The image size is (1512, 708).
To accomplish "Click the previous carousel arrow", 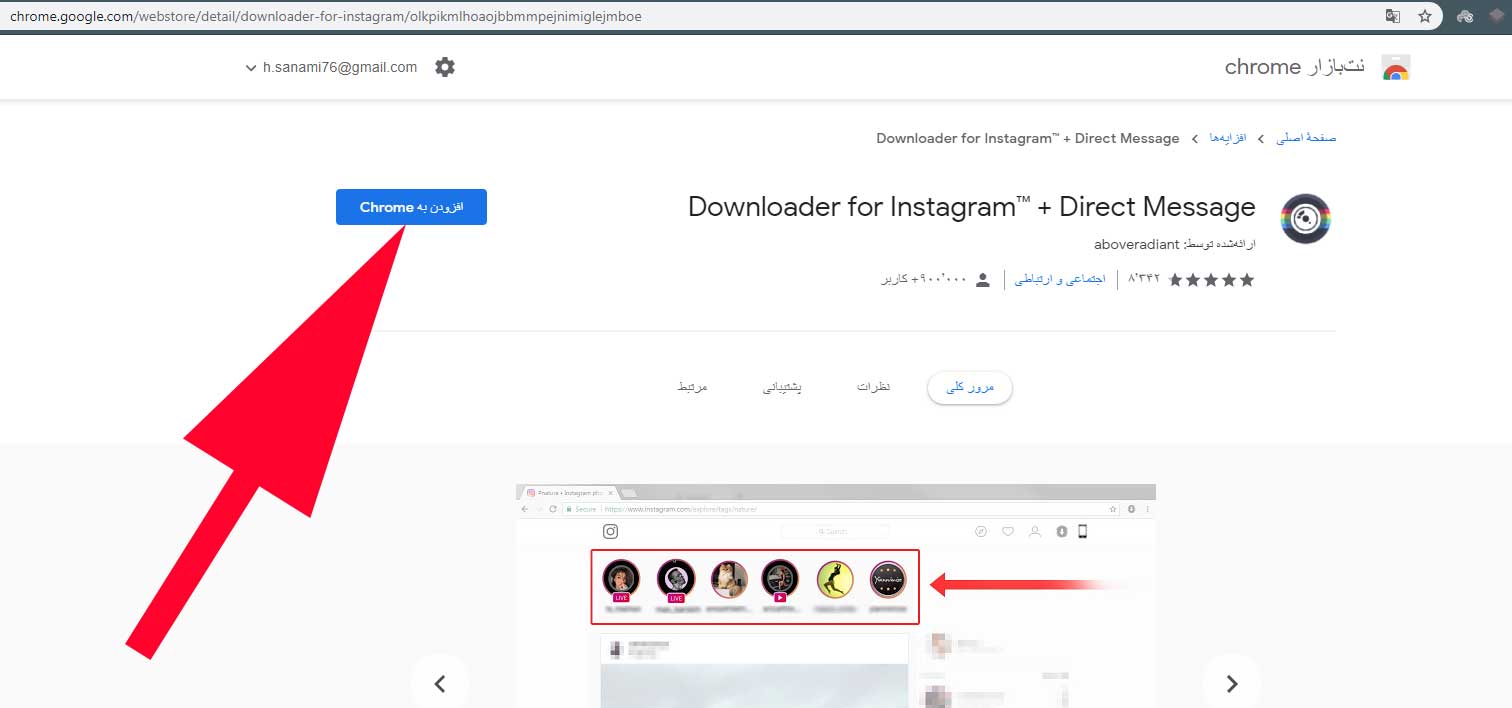I will click(440, 683).
